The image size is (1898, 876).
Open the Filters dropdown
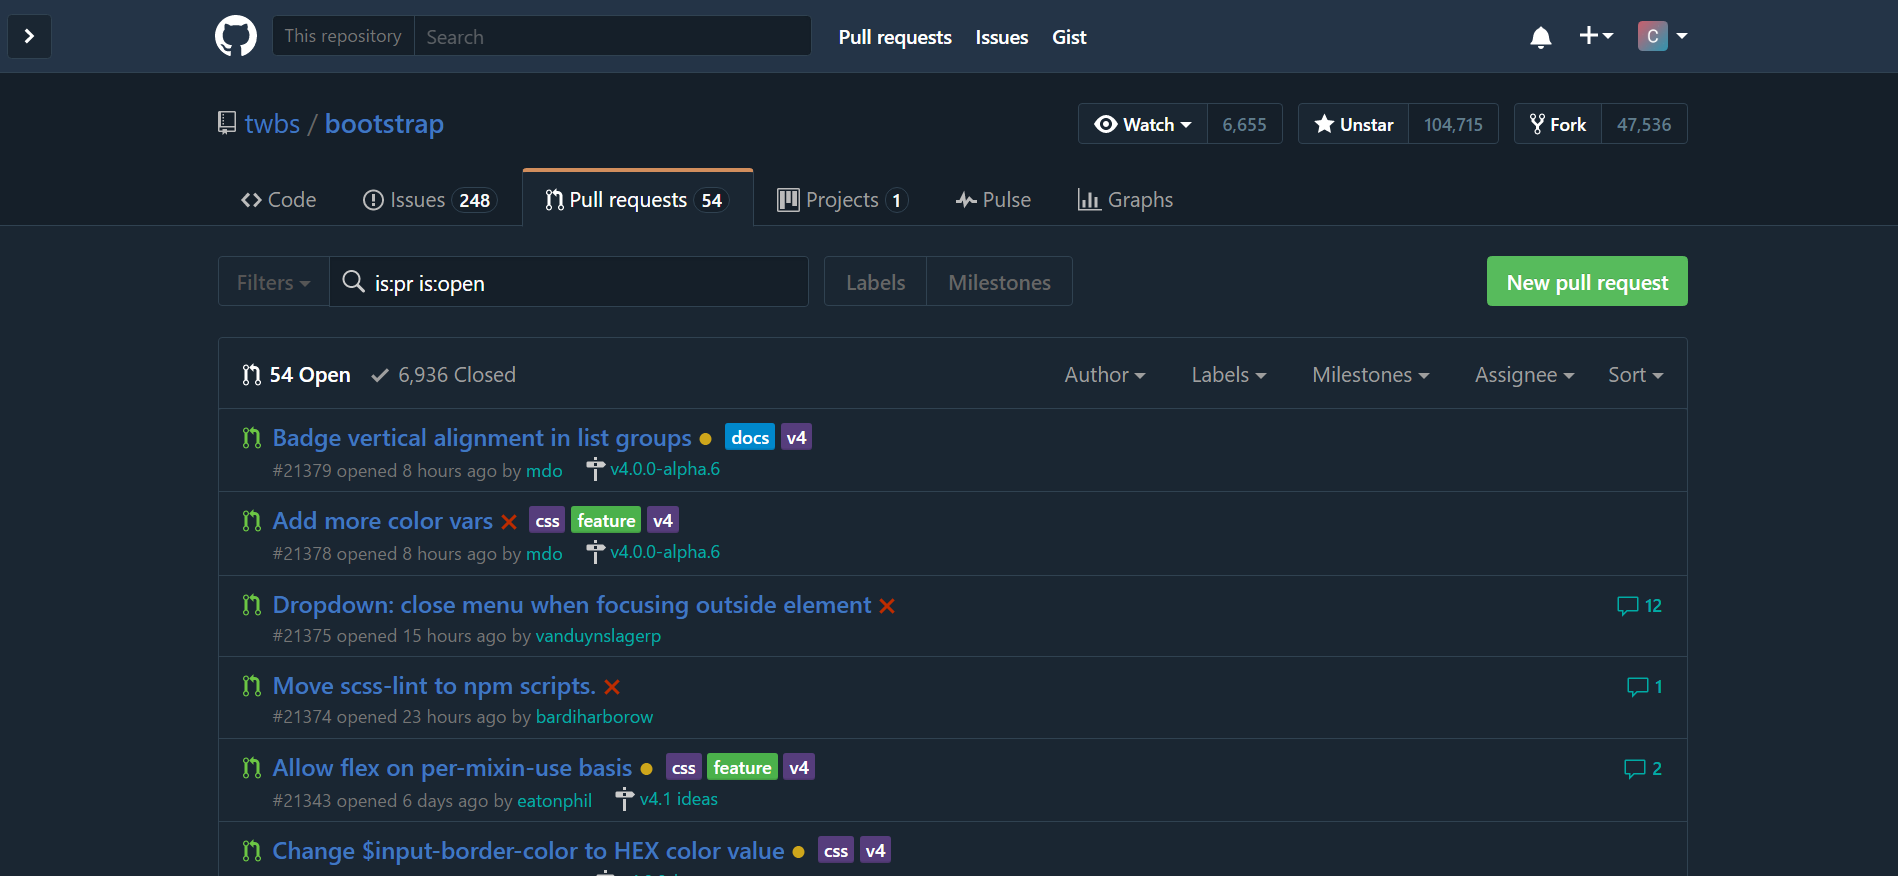point(274,282)
